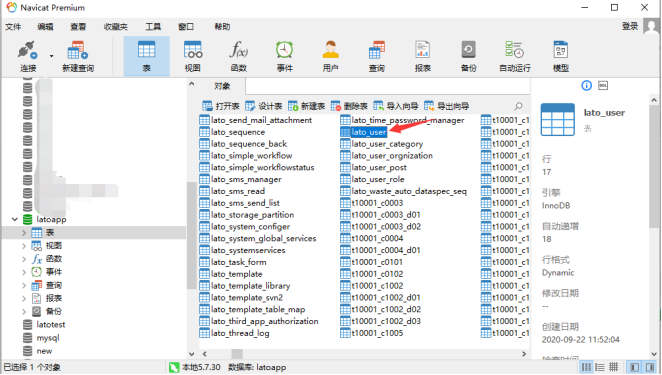Screen dimensions: 662x375
Task: Open the Help (帮助) menu
Action: pos(222,27)
